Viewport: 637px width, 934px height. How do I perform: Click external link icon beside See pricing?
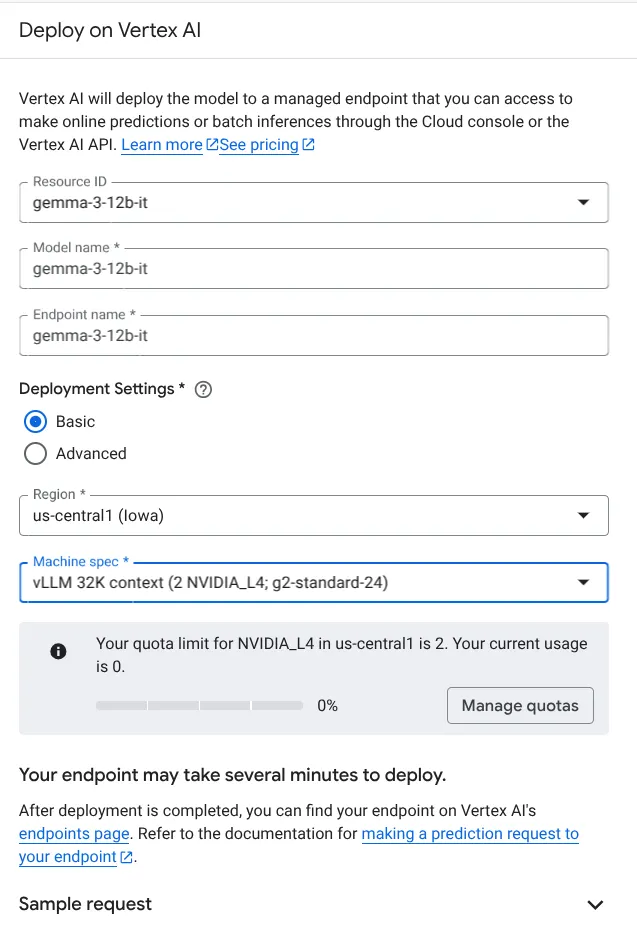tap(308, 145)
